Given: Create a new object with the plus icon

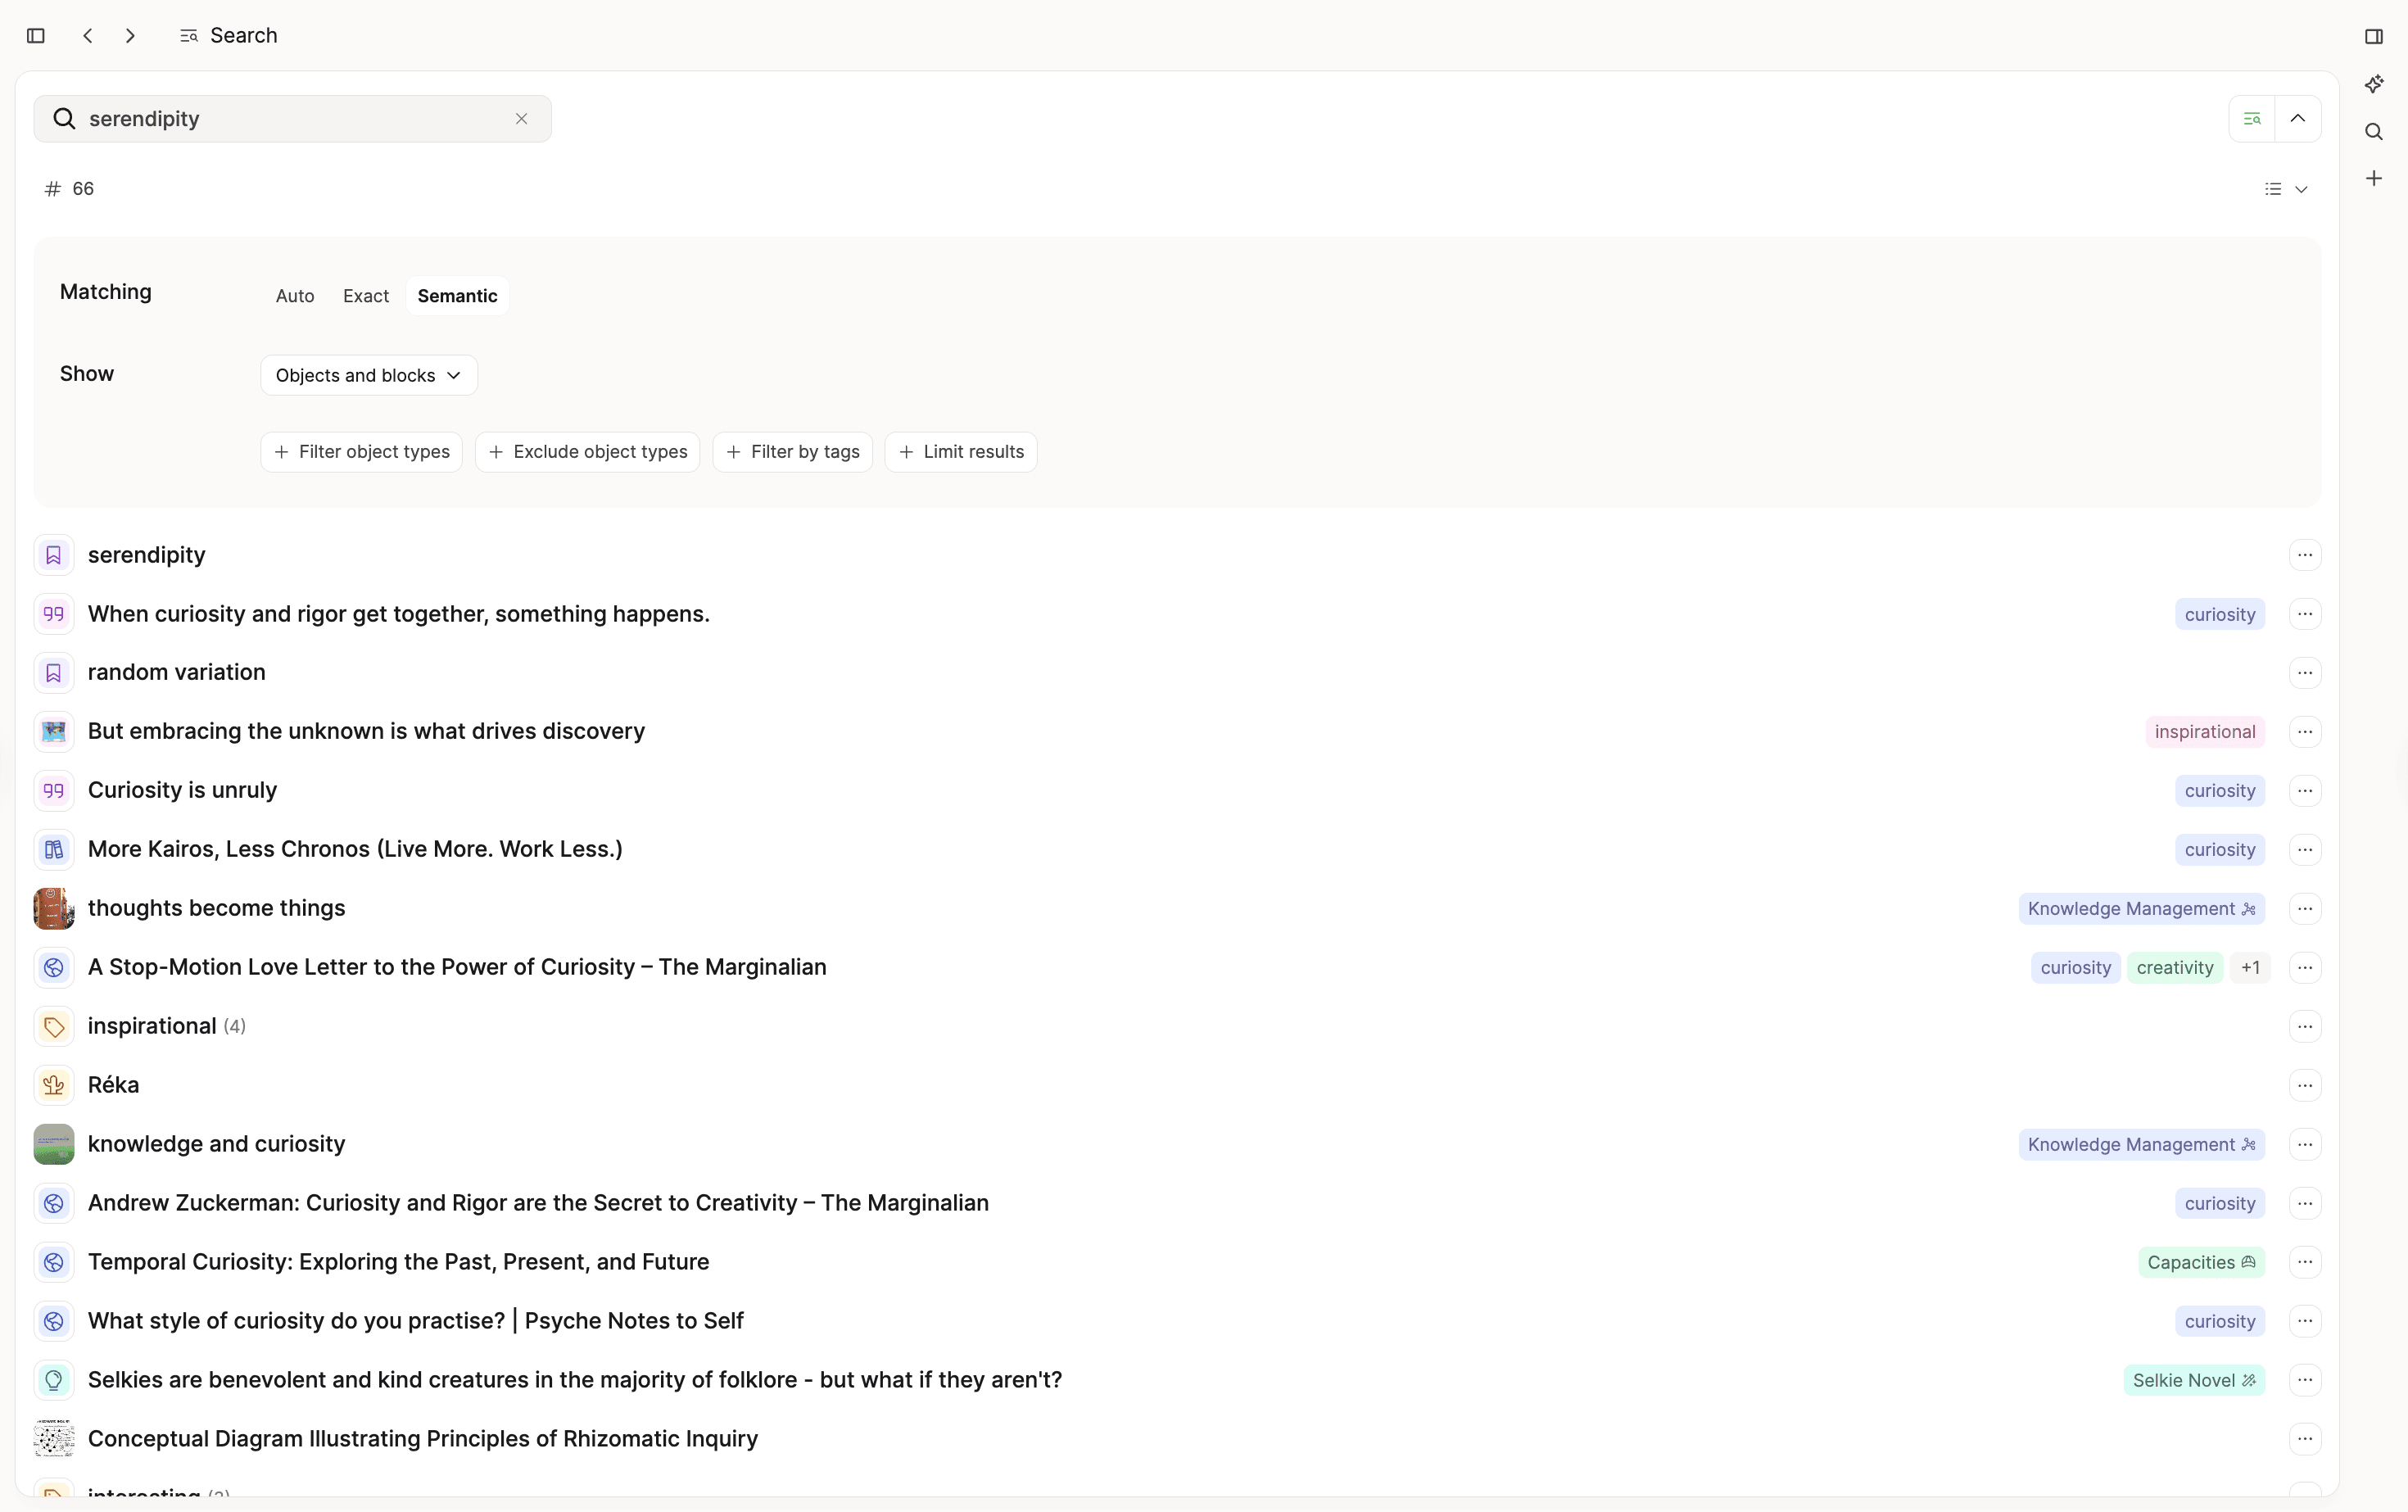Looking at the screenshot, I should [2374, 178].
